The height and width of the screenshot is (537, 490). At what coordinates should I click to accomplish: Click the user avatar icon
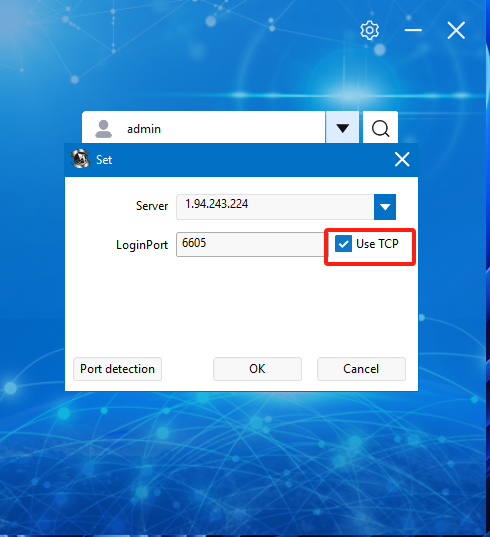(x=103, y=129)
